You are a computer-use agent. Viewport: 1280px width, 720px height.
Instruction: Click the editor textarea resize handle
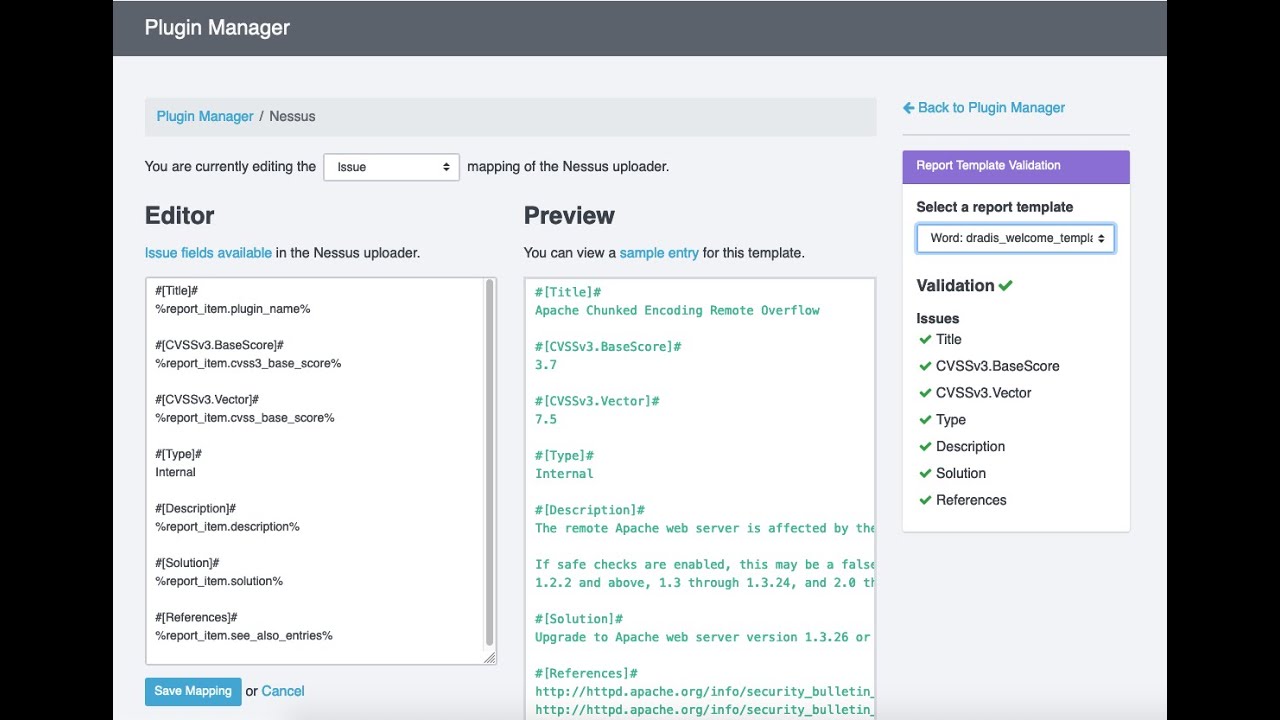click(489, 657)
